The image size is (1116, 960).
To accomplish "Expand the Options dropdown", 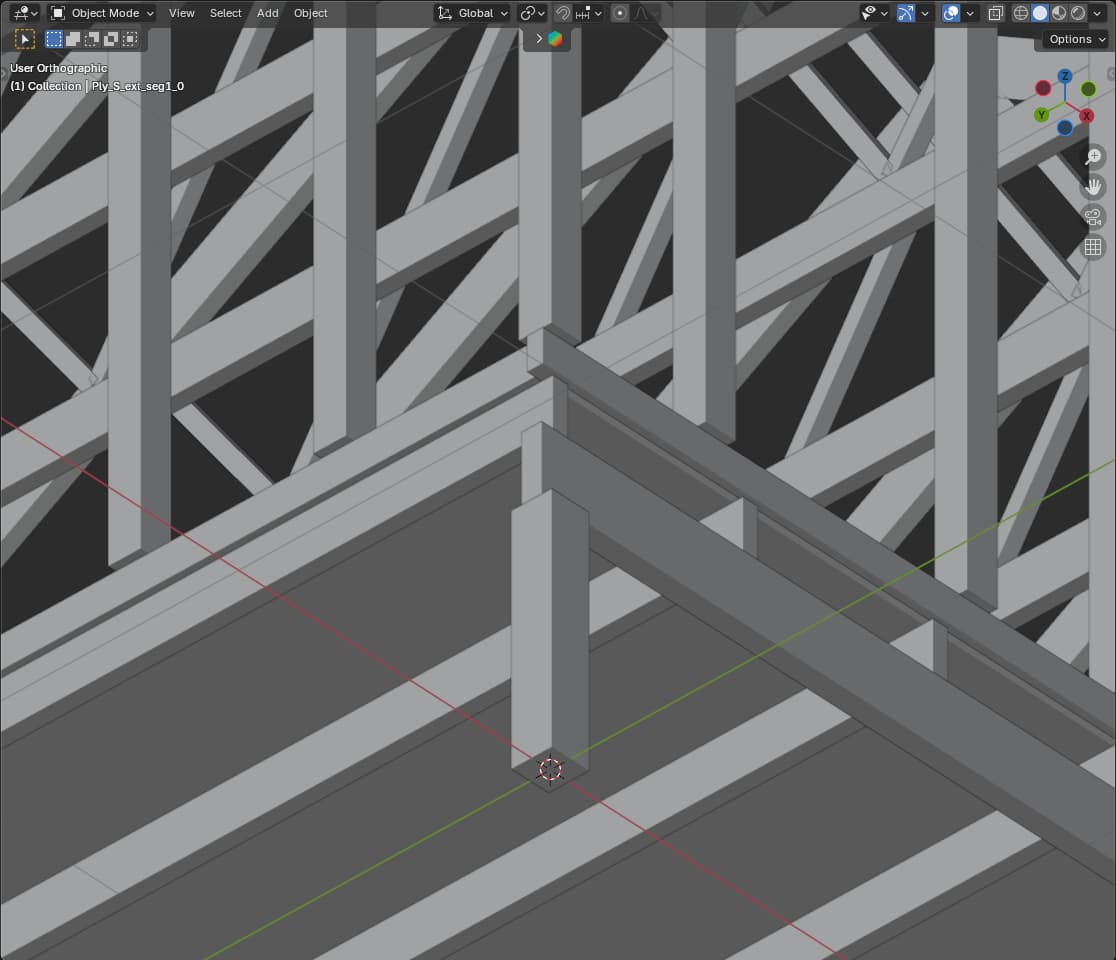I will pos(1076,39).
